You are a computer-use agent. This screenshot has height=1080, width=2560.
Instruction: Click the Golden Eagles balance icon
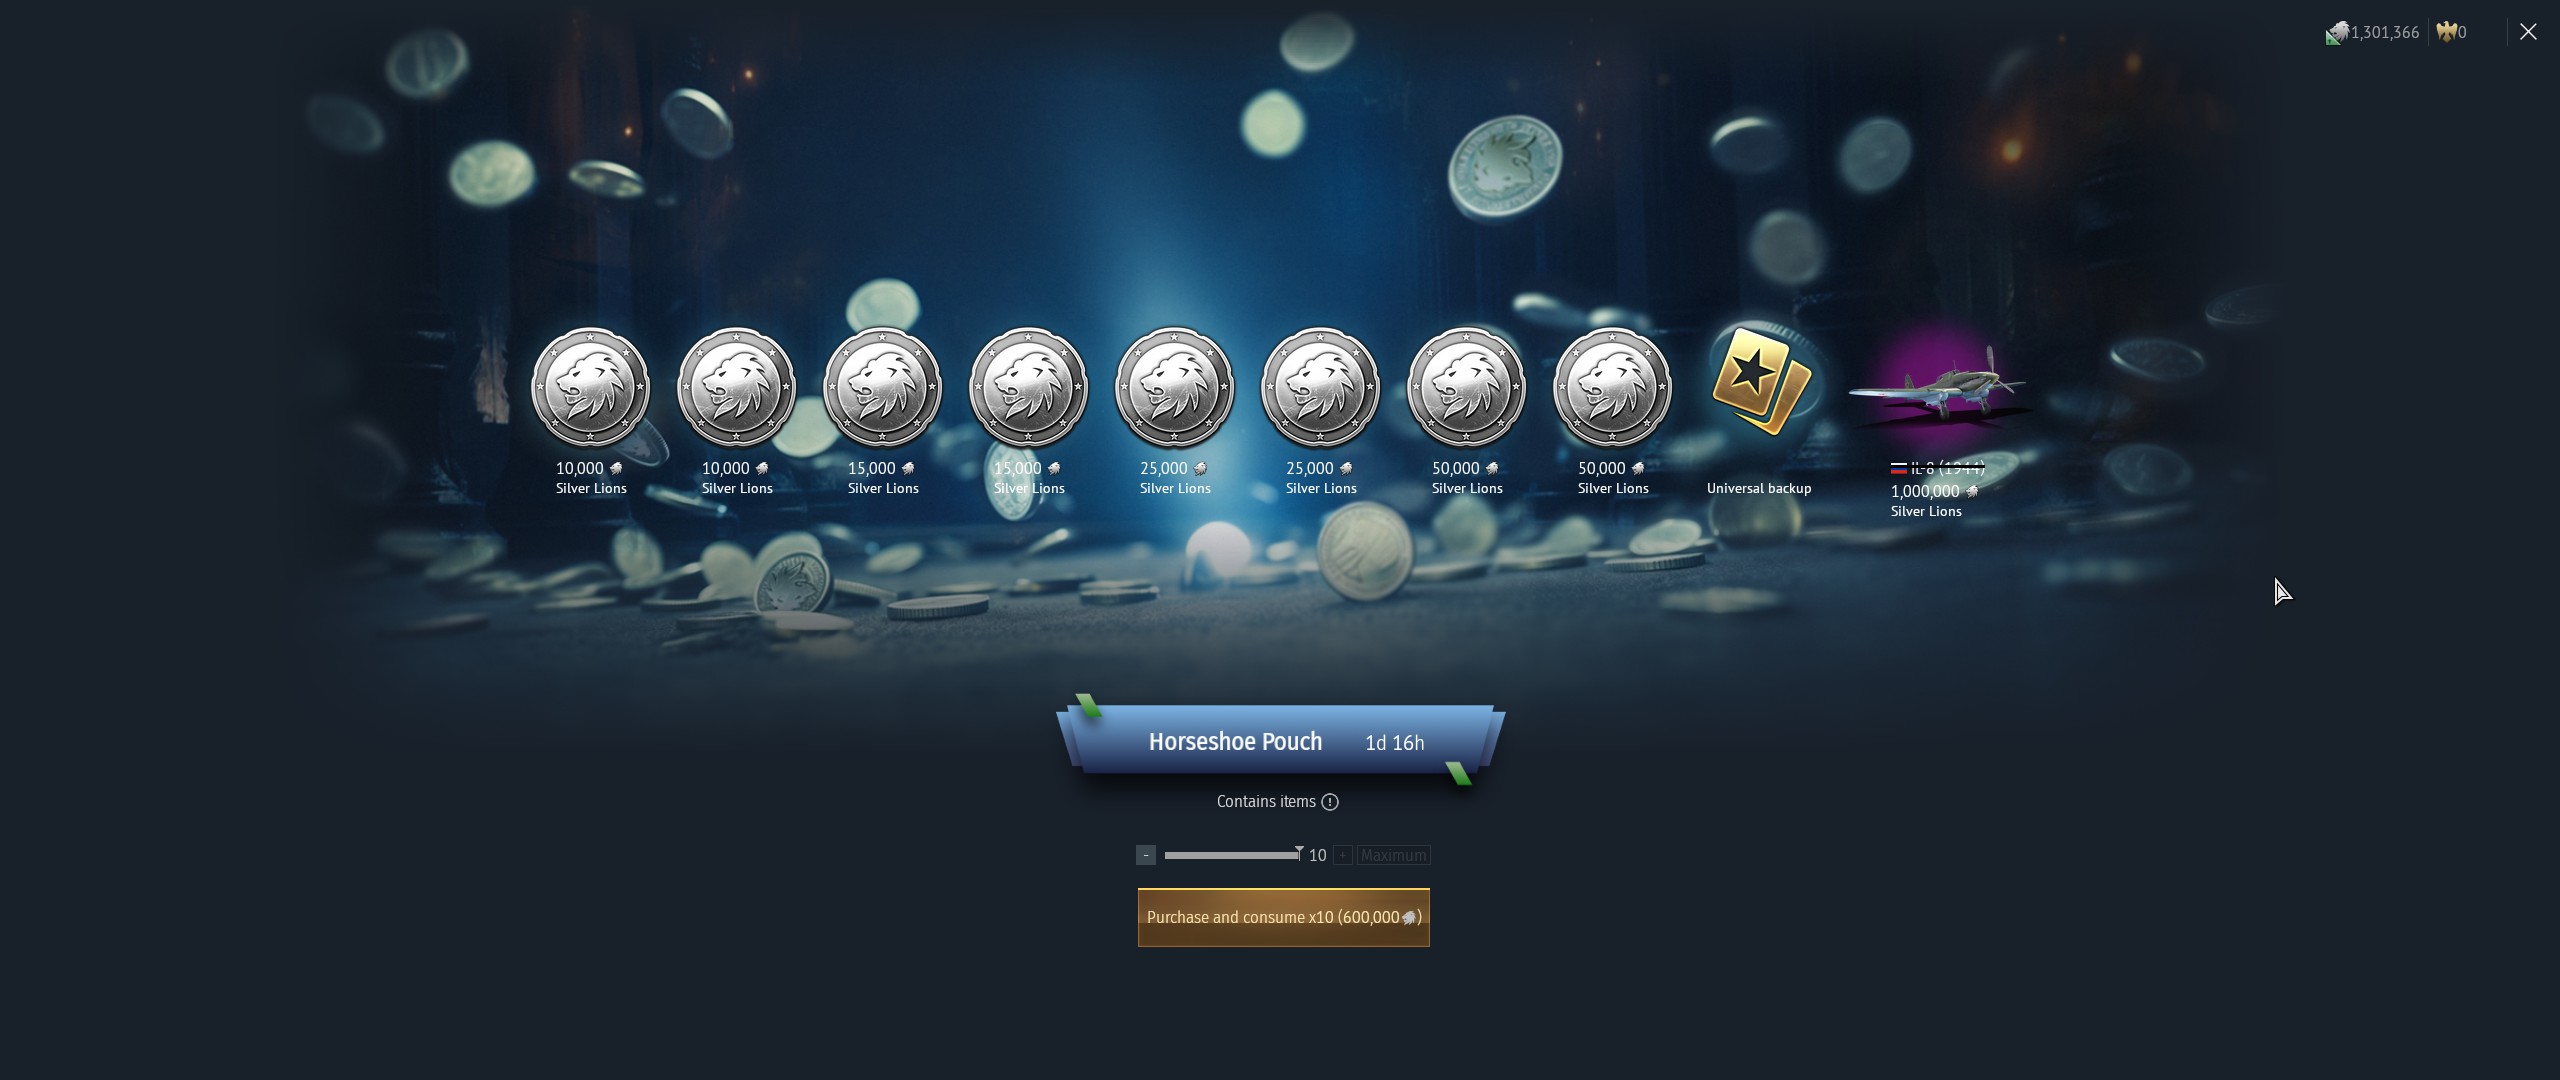pyautogui.click(x=2447, y=32)
